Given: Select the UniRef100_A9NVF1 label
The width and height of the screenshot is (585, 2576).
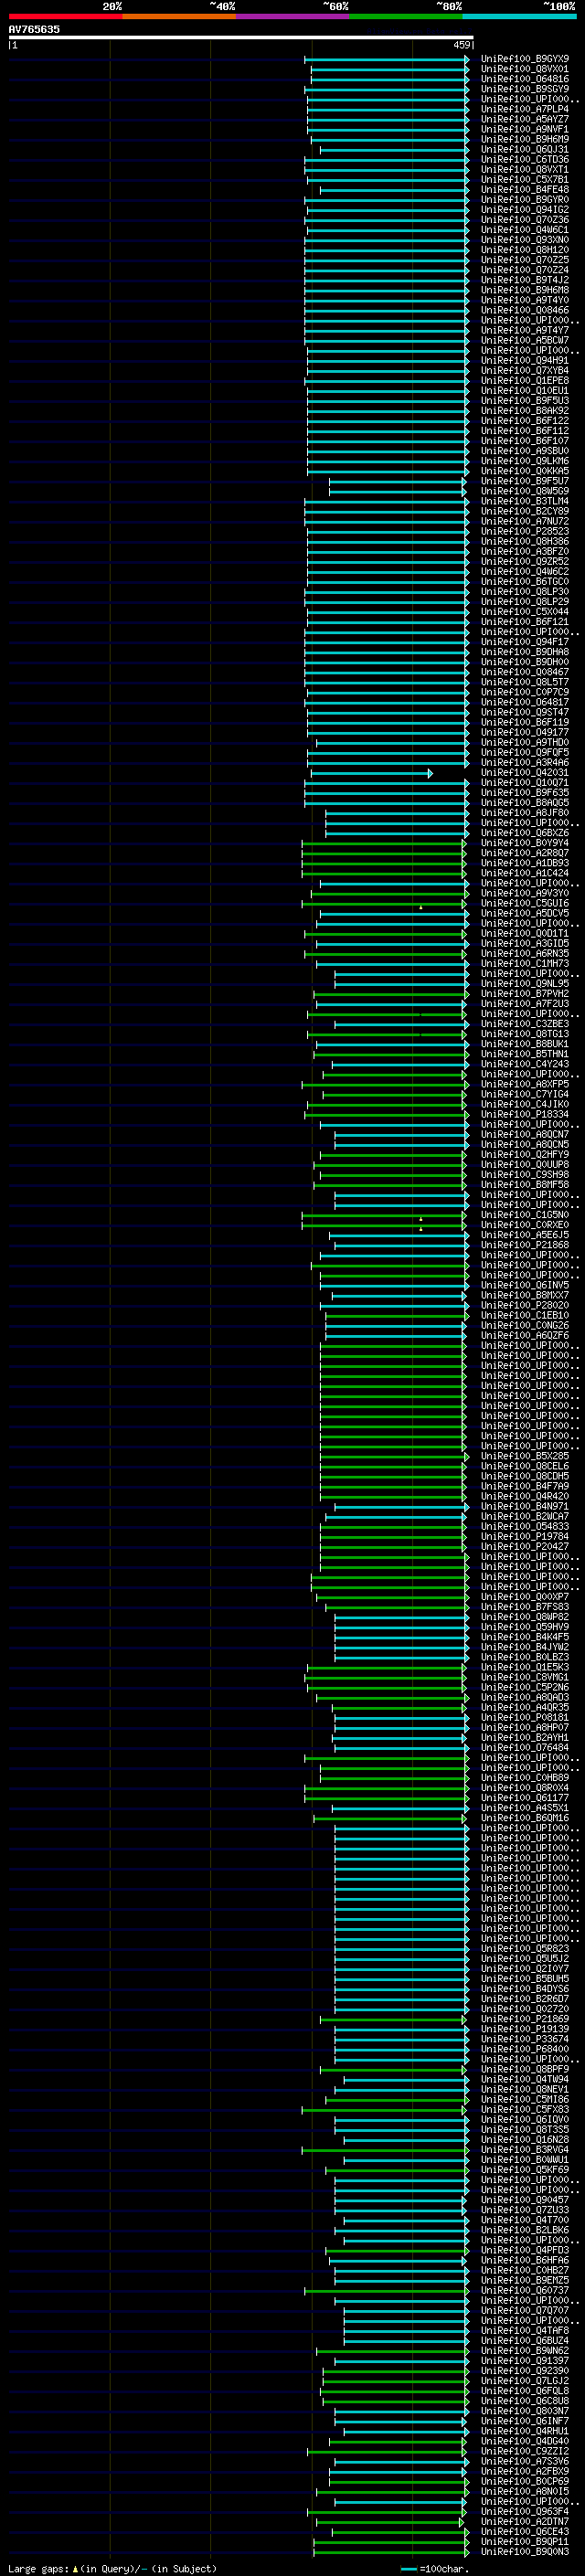Looking at the screenshot, I should click(524, 129).
